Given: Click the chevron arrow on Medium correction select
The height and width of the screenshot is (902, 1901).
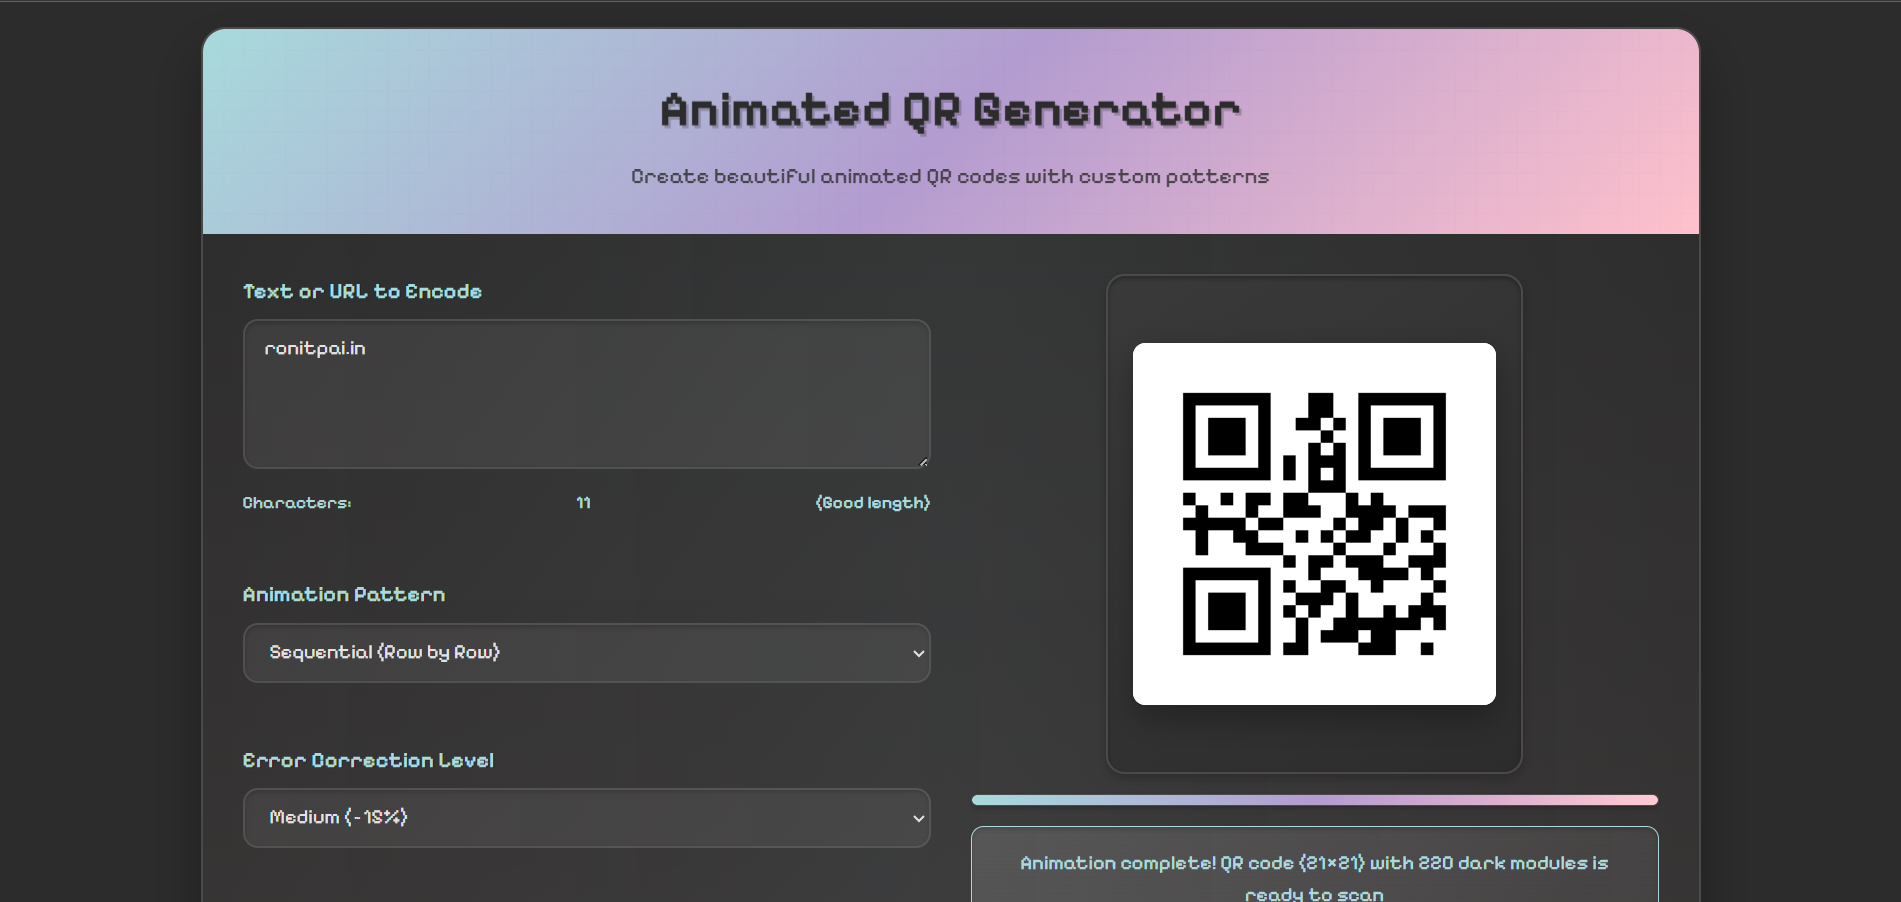Looking at the screenshot, I should [918, 818].
